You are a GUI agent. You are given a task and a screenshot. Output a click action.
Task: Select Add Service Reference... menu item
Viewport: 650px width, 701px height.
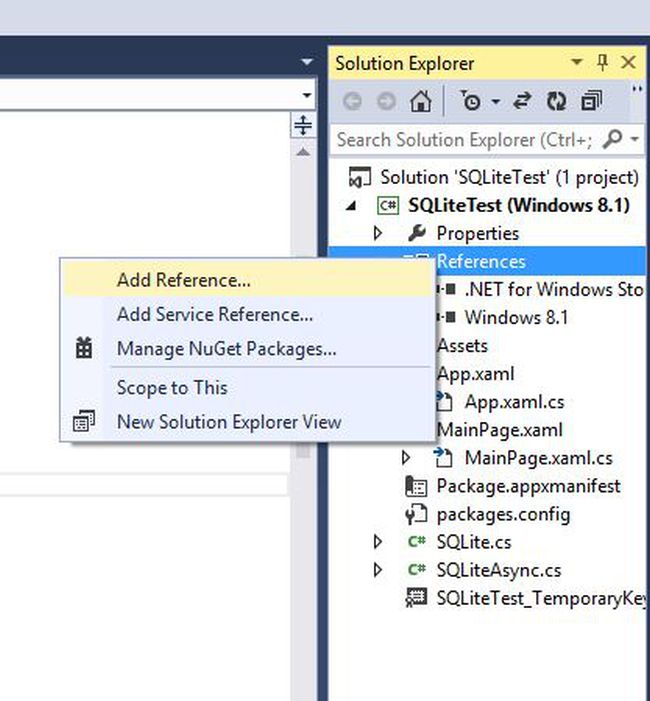click(215, 314)
